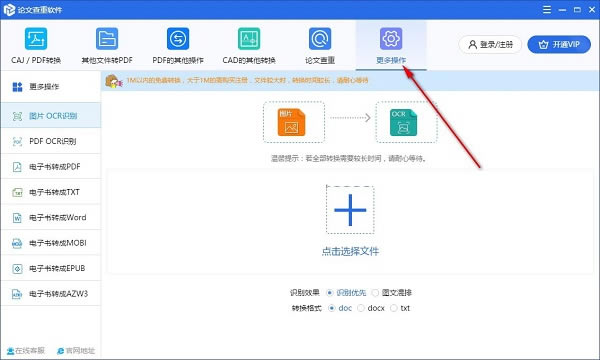
Task: Click the 更多操作 sidebar header text
Action: 44,87
